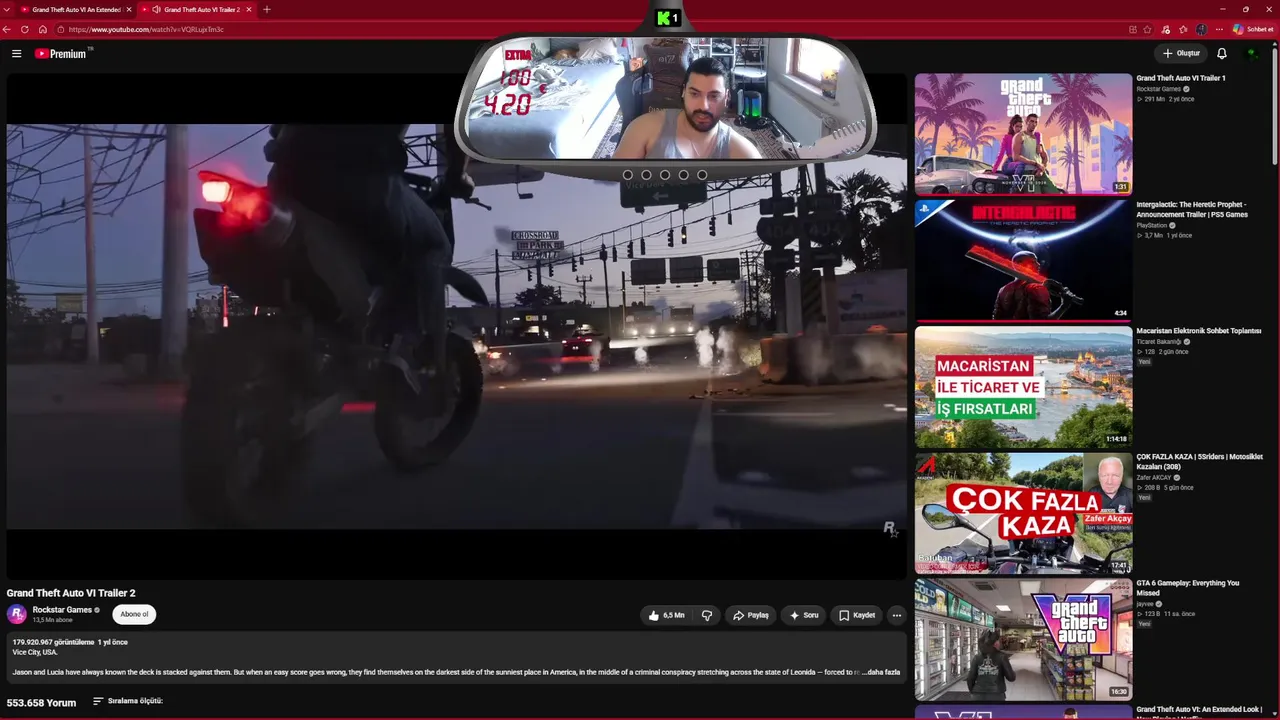Click the '553.658 Yorum' comments count
The height and width of the screenshot is (720, 1280).
(x=41, y=703)
